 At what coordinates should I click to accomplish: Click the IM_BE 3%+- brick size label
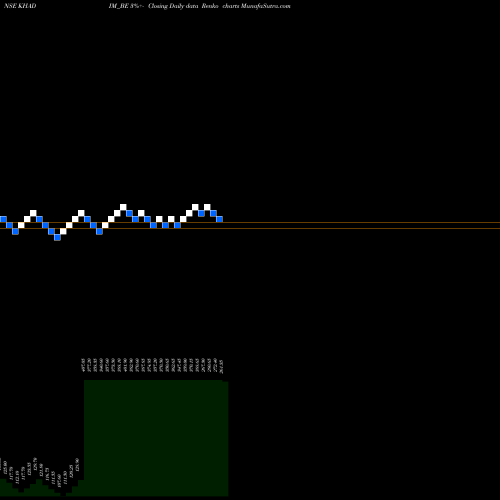[126, 6]
